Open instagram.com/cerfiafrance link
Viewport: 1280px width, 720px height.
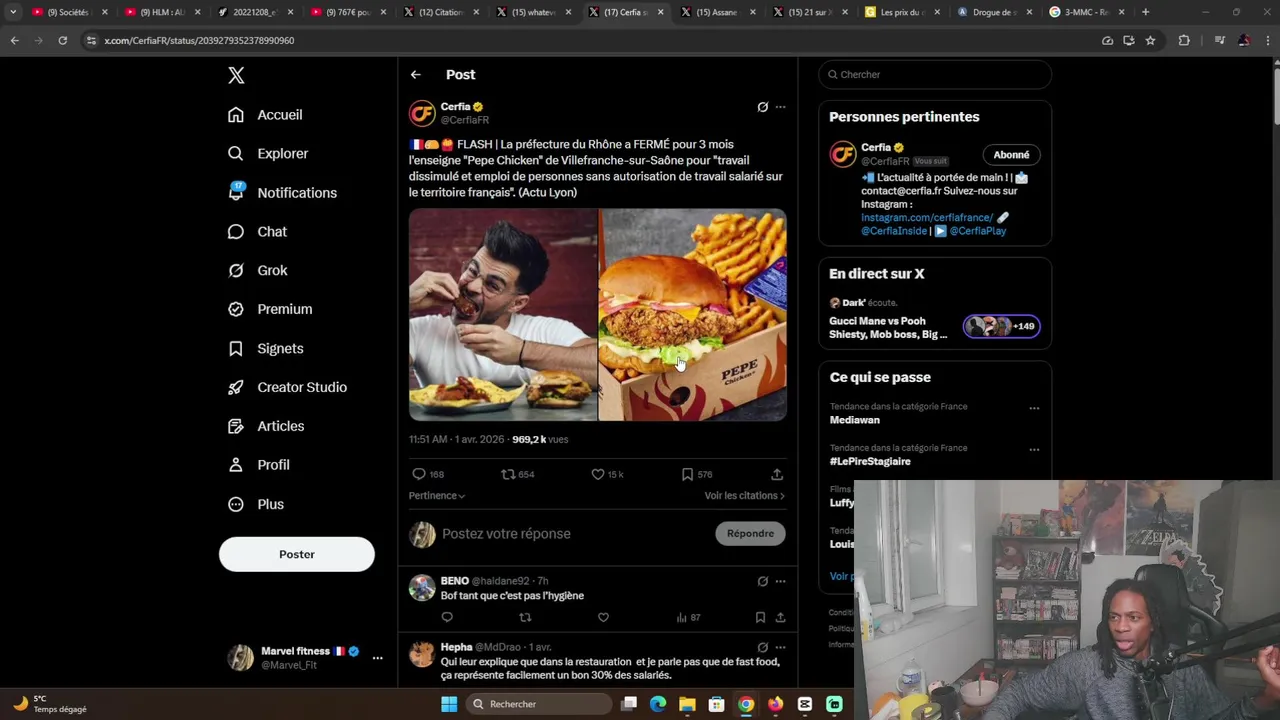pos(927,218)
